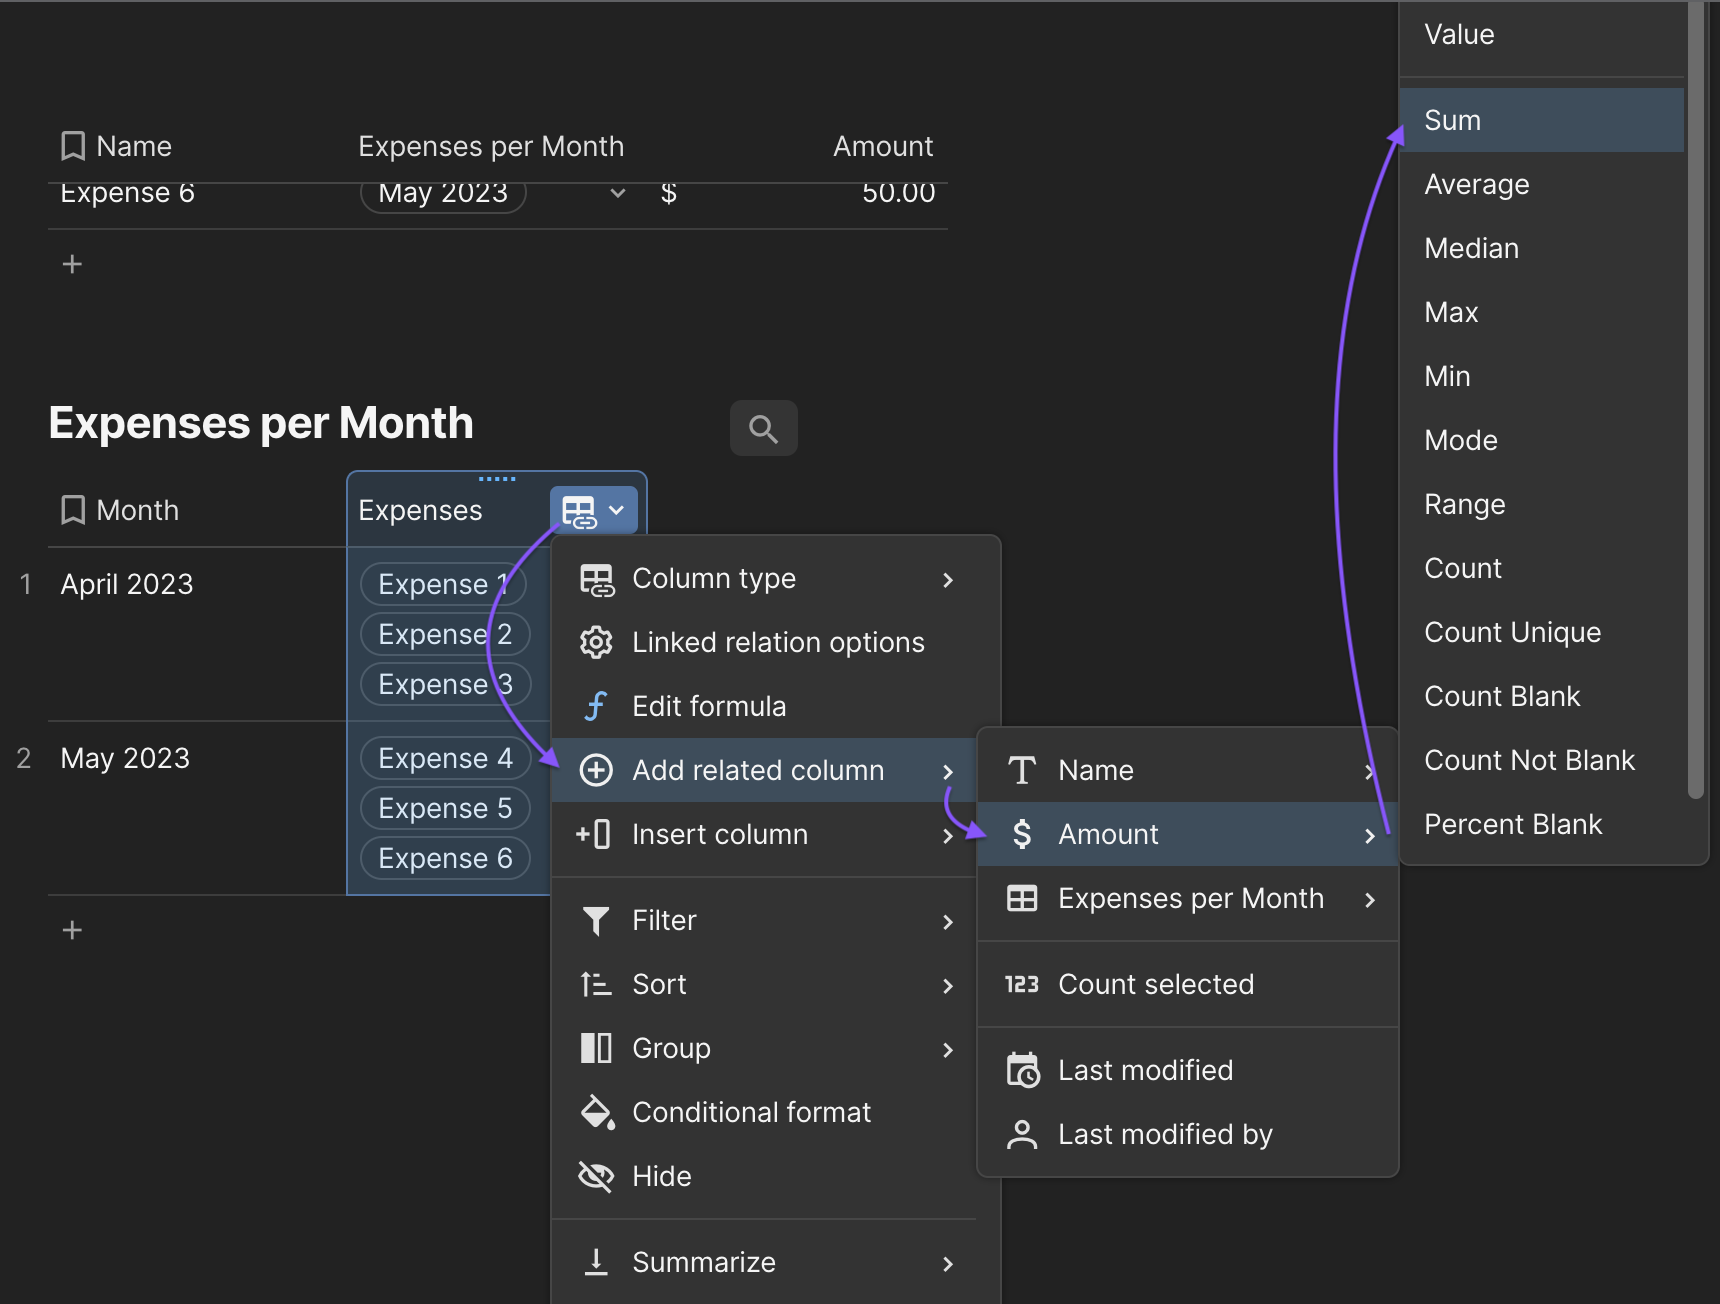This screenshot has width=1720, height=1304.
Task: Open the May 2023 dropdown in the Expense 6 row
Action: click(x=618, y=193)
